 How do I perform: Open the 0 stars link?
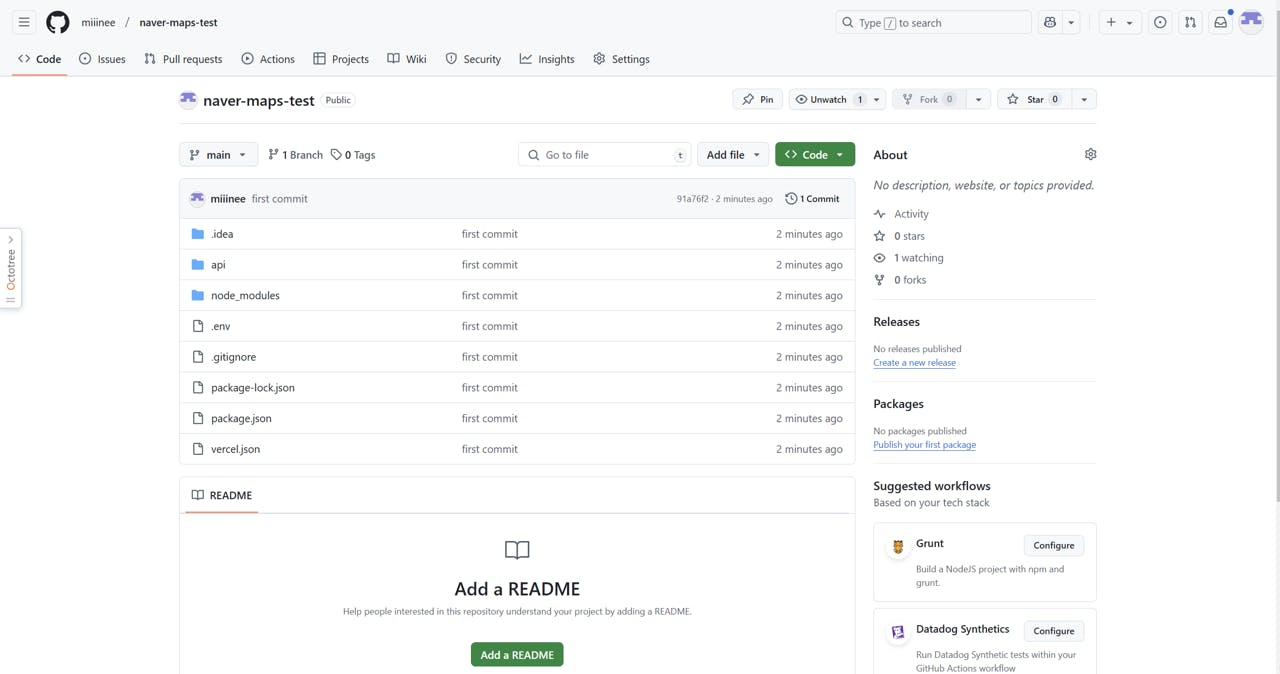tap(899, 236)
